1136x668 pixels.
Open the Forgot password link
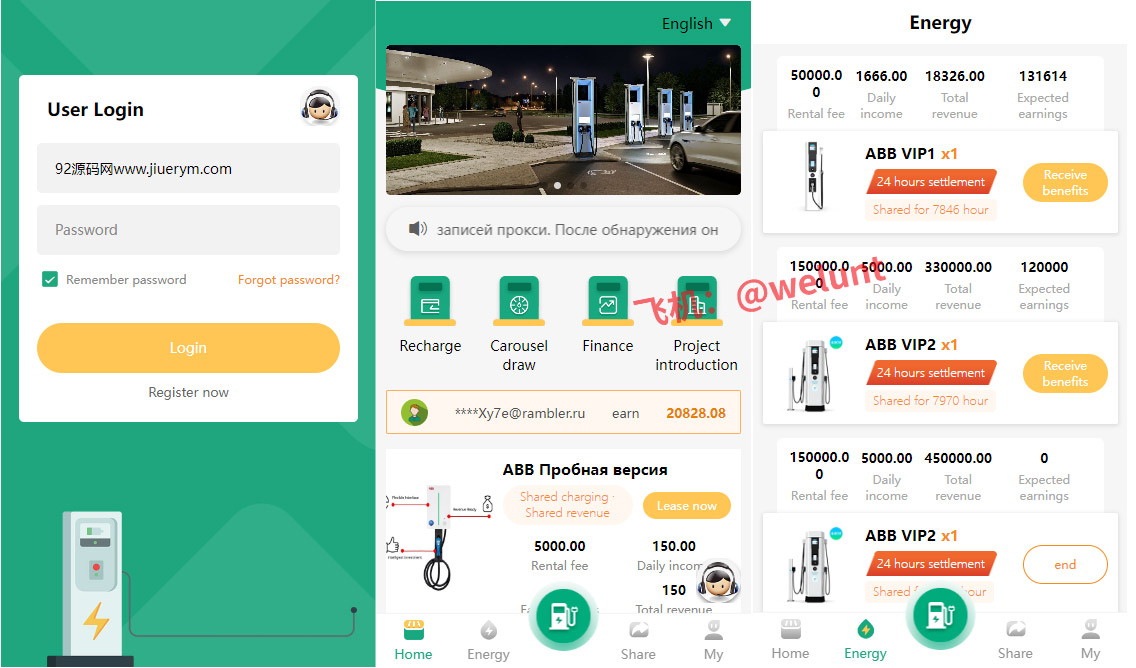pyautogui.click(x=288, y=280)
